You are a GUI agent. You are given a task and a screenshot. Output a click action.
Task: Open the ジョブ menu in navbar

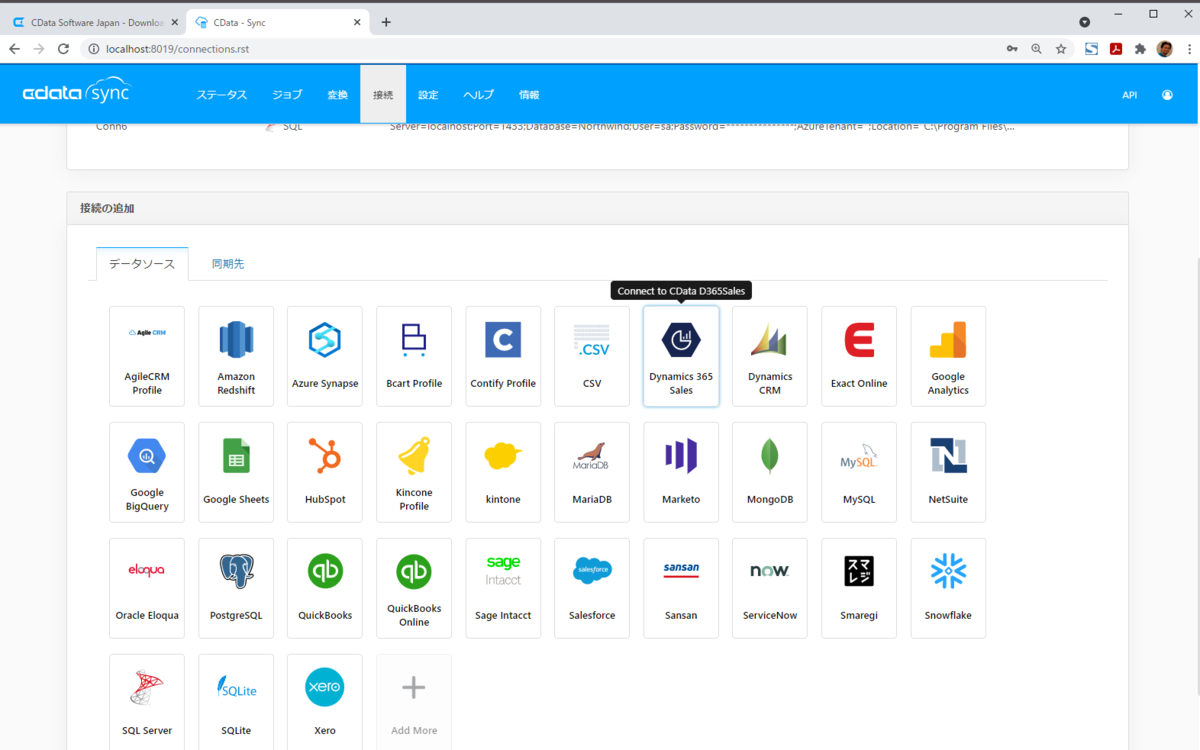(x=287, y=95)
